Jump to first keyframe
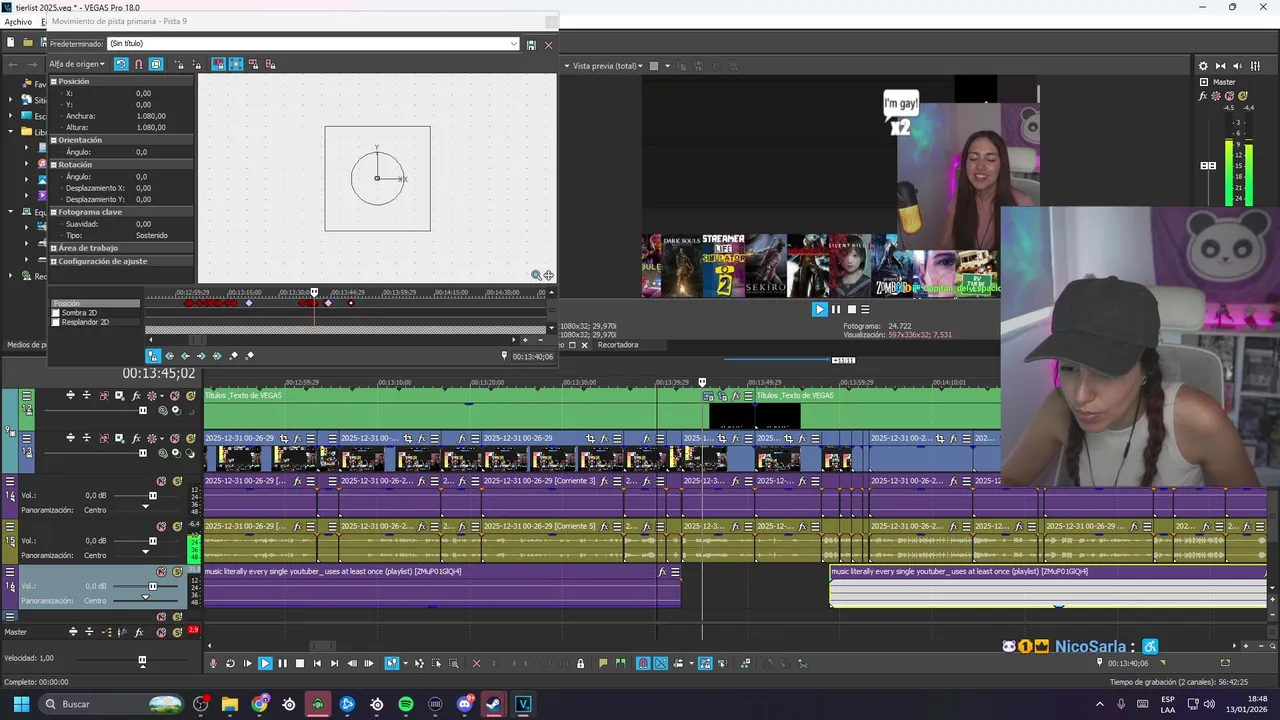Image resolution: width=1280 pixels, height=720 pixels. [169, 355]
